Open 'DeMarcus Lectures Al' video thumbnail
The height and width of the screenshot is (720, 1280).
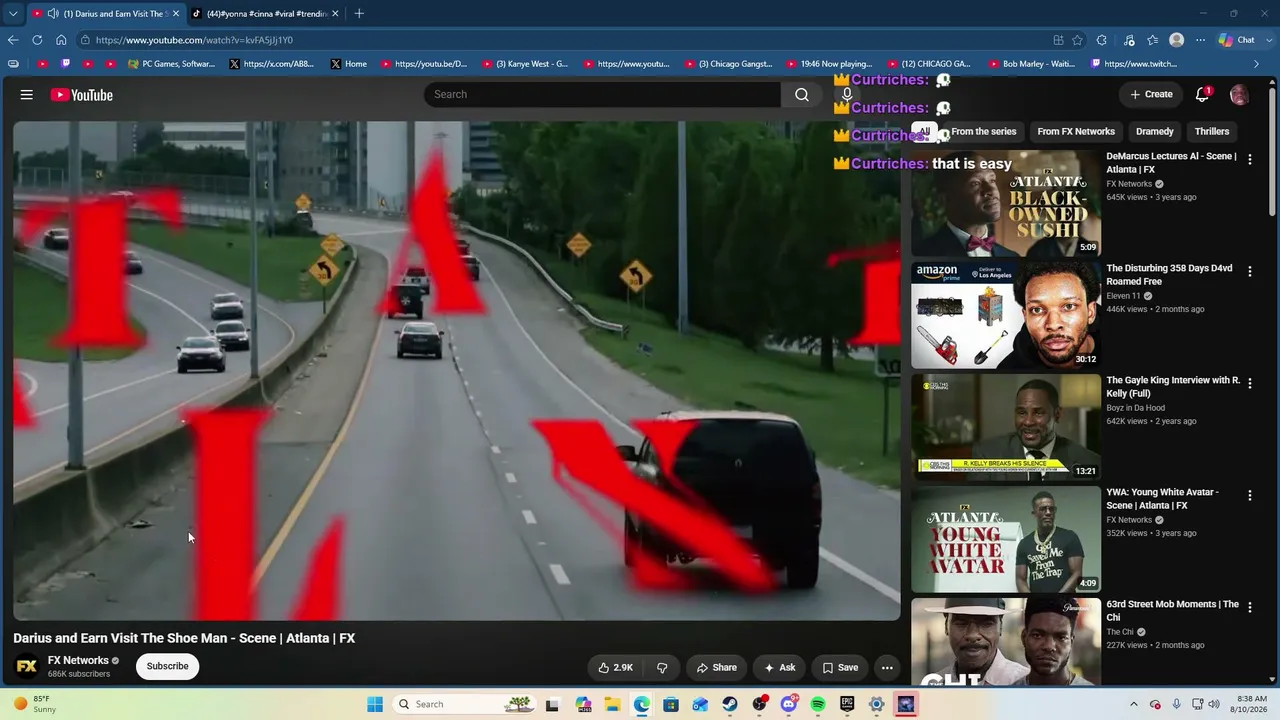1006,203
